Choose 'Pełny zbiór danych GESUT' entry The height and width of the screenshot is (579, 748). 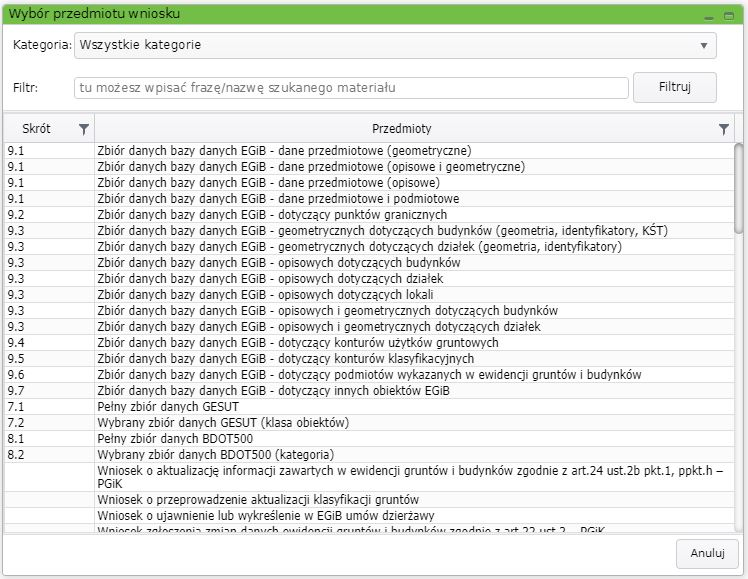pos(168,407)
